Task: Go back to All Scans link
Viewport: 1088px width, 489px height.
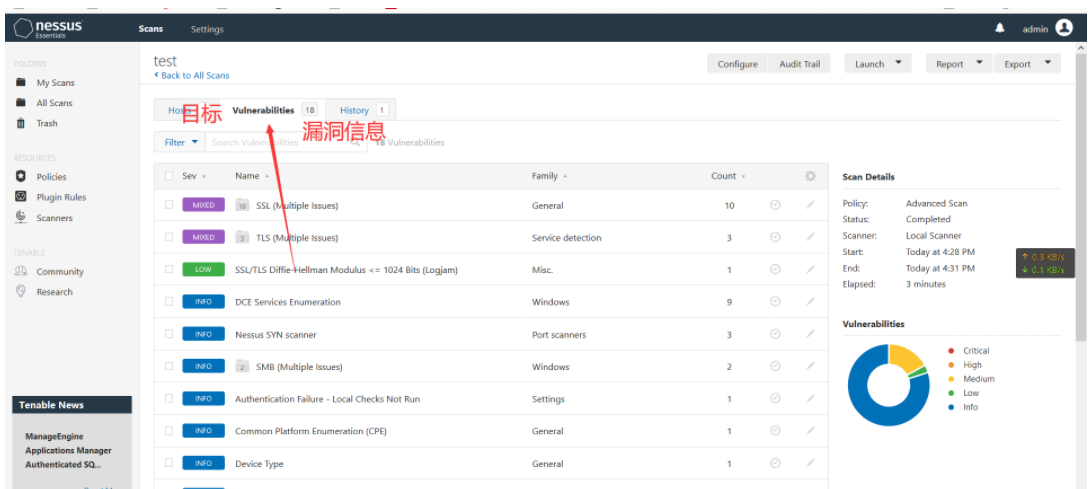Action: pos(192,76)
